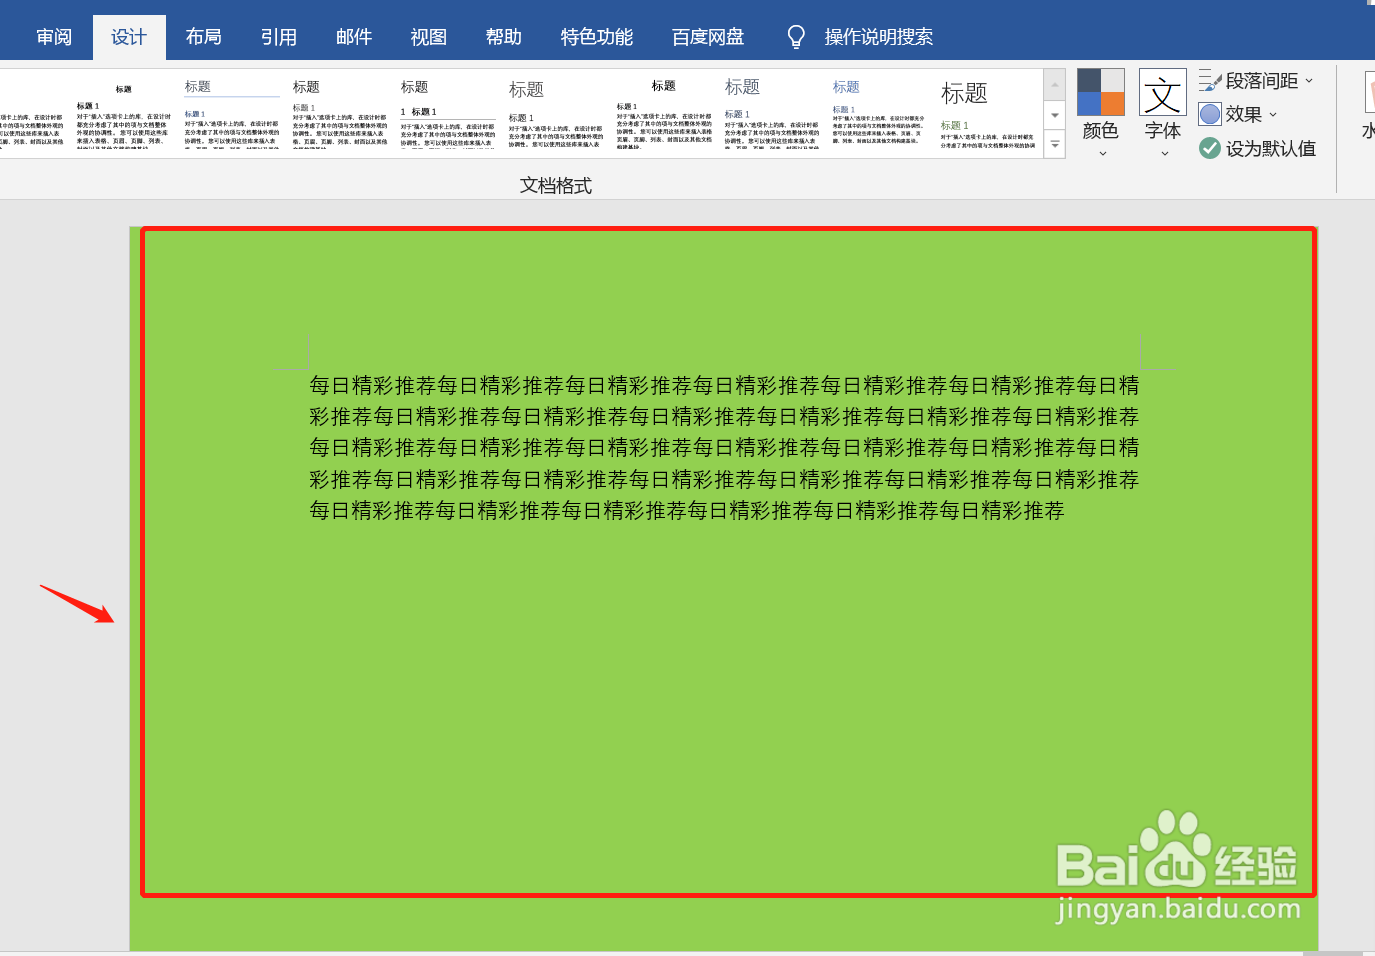
Task: Open the 百度网盘 ribbon item
Action: point(707,36)
